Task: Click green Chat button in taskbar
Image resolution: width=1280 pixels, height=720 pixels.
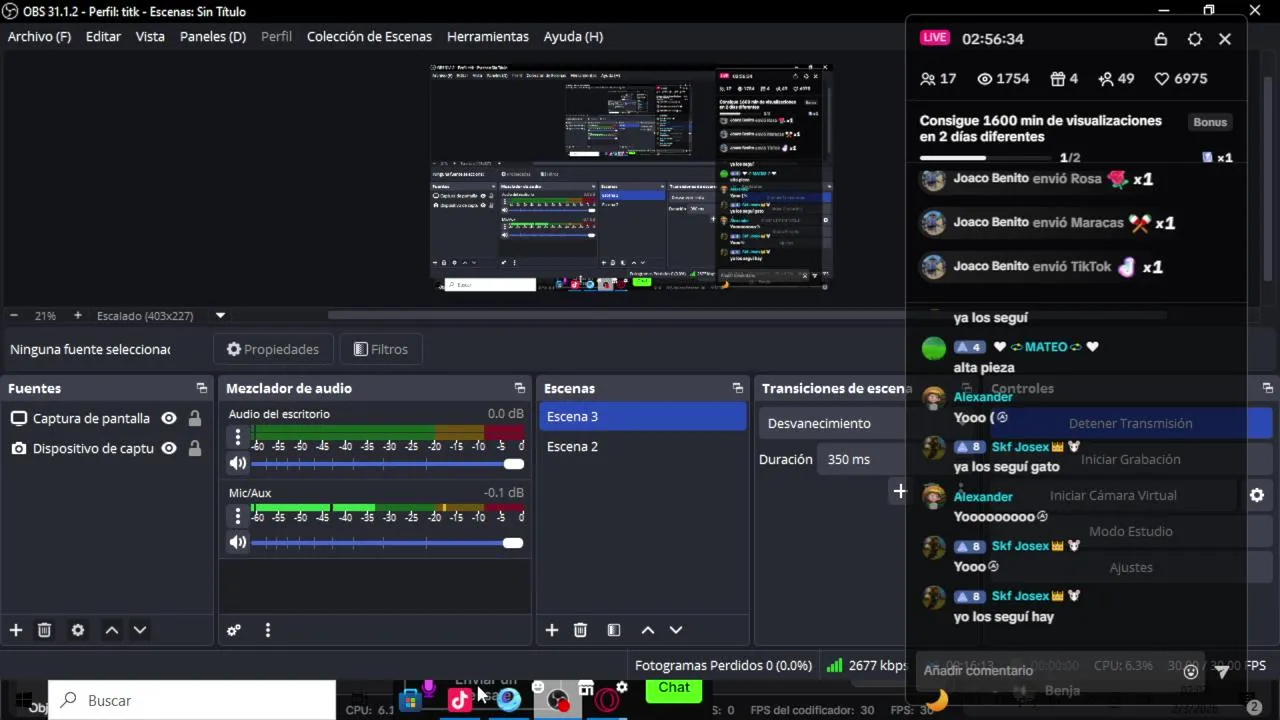Action: pos(674,689)
